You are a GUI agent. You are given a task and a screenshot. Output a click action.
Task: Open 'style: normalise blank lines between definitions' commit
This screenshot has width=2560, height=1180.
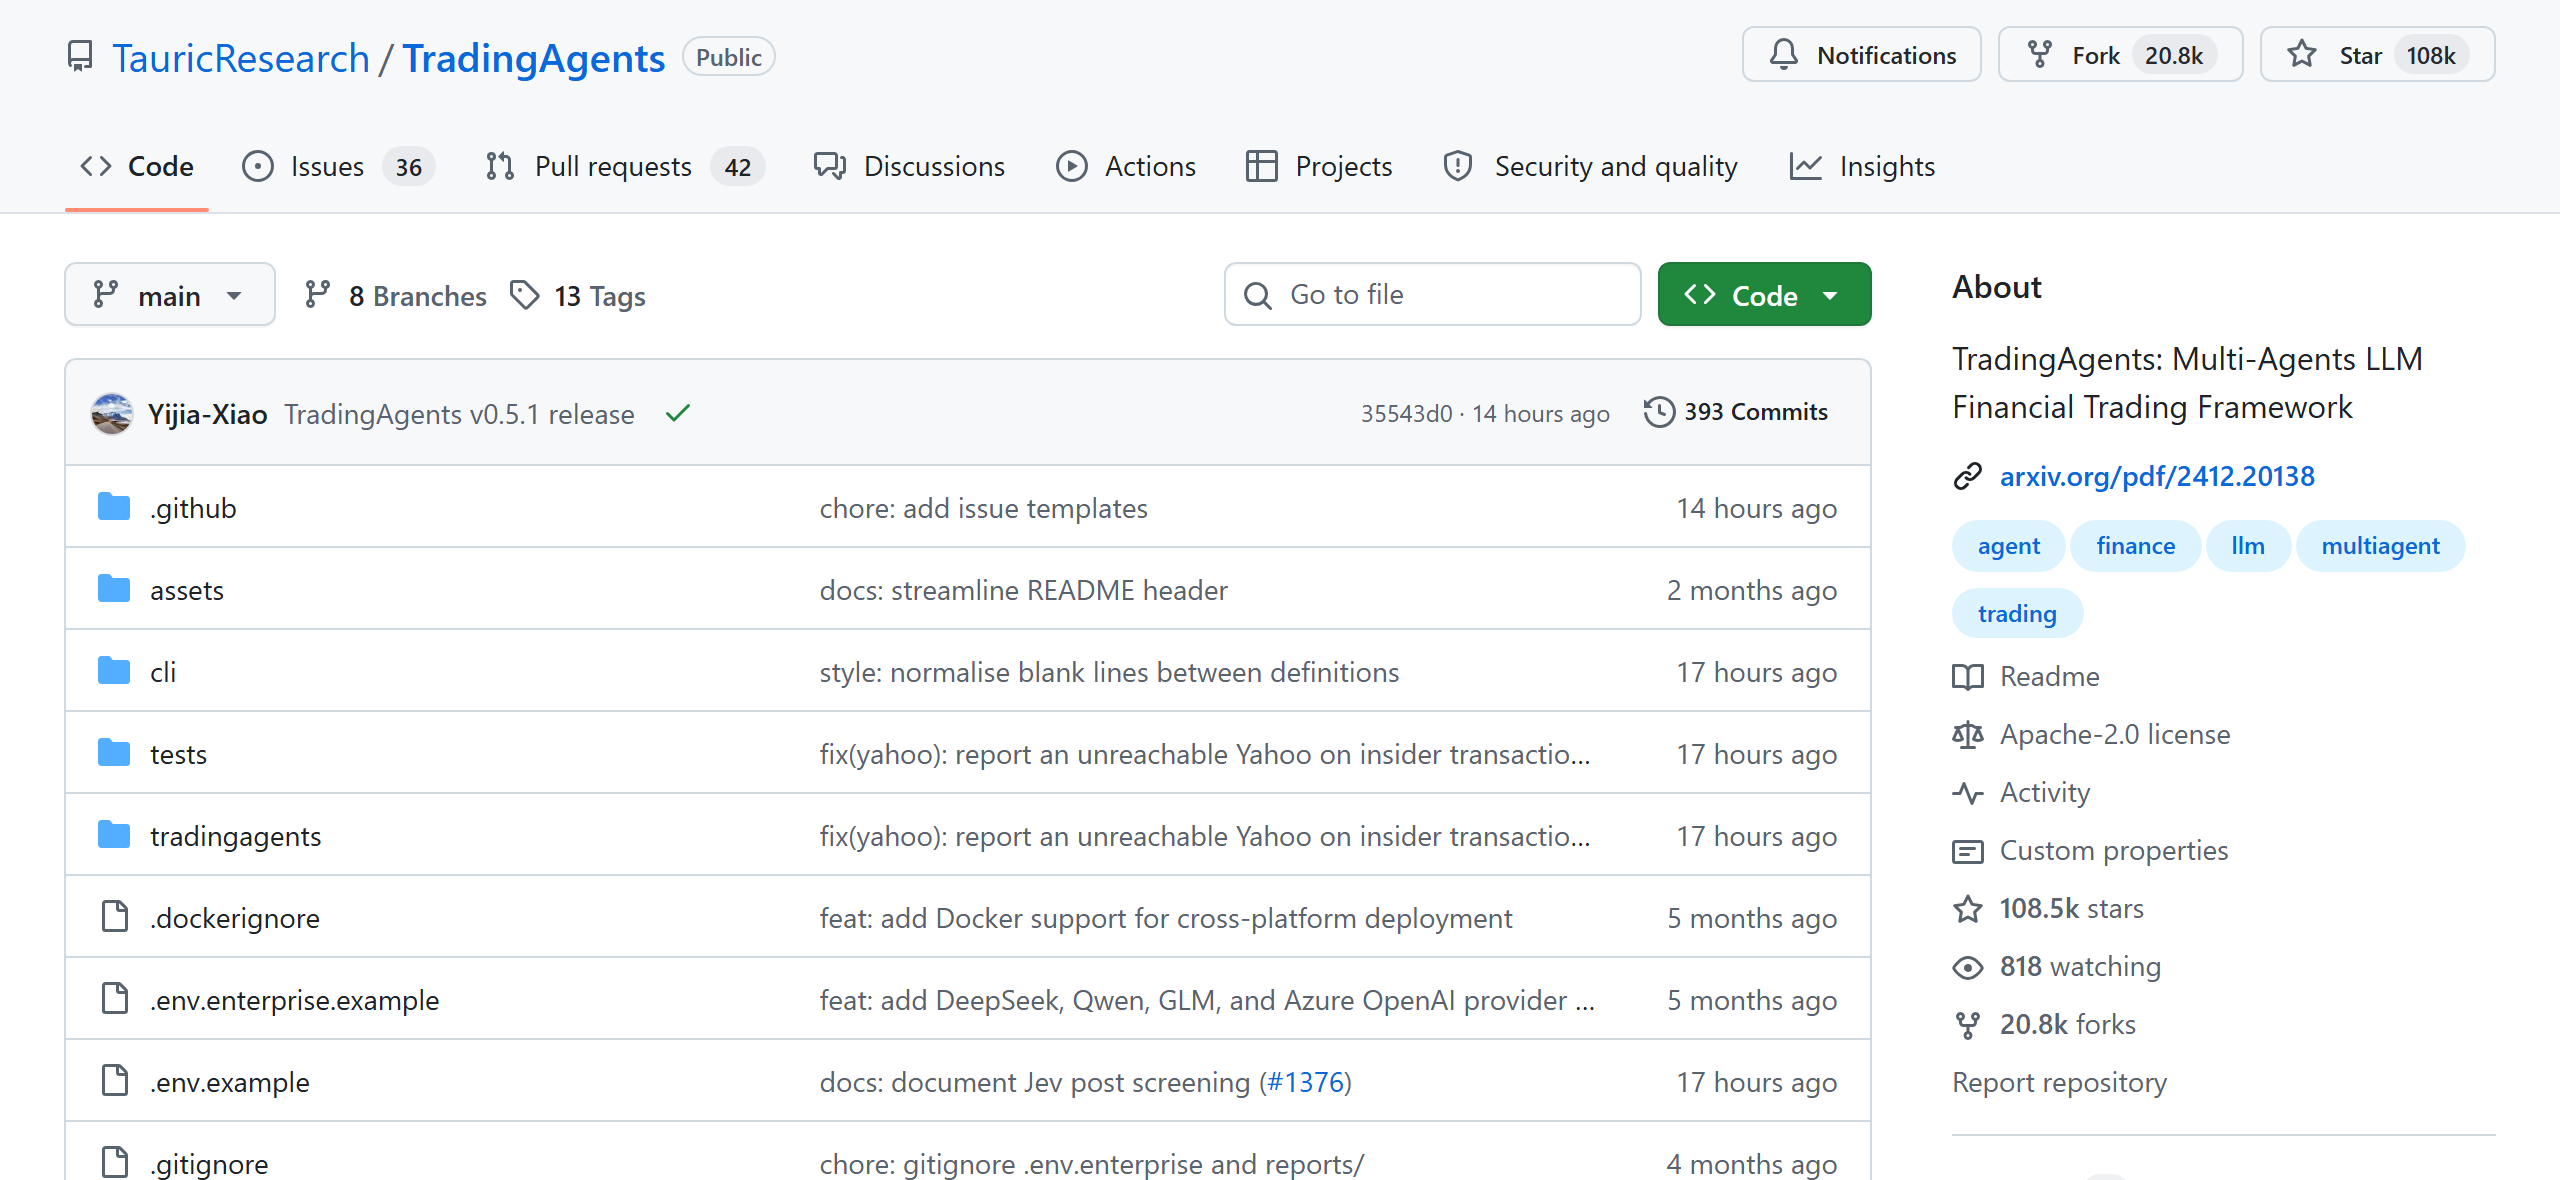pyautogui.click(x=1109, y=672)
